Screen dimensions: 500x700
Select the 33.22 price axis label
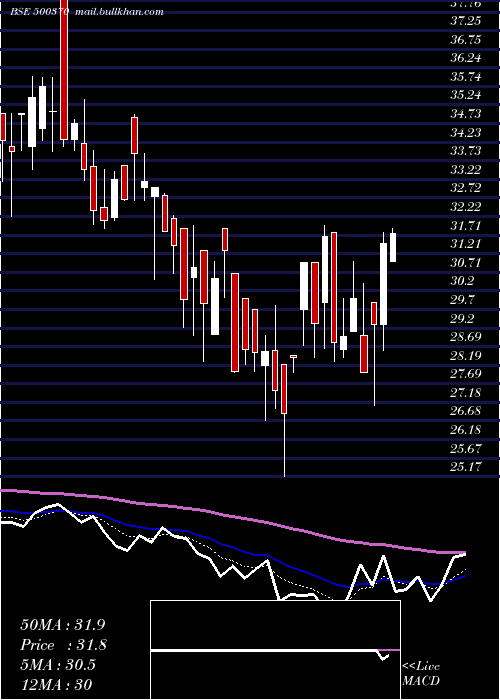pyautogui.click(x=466, y=170)
